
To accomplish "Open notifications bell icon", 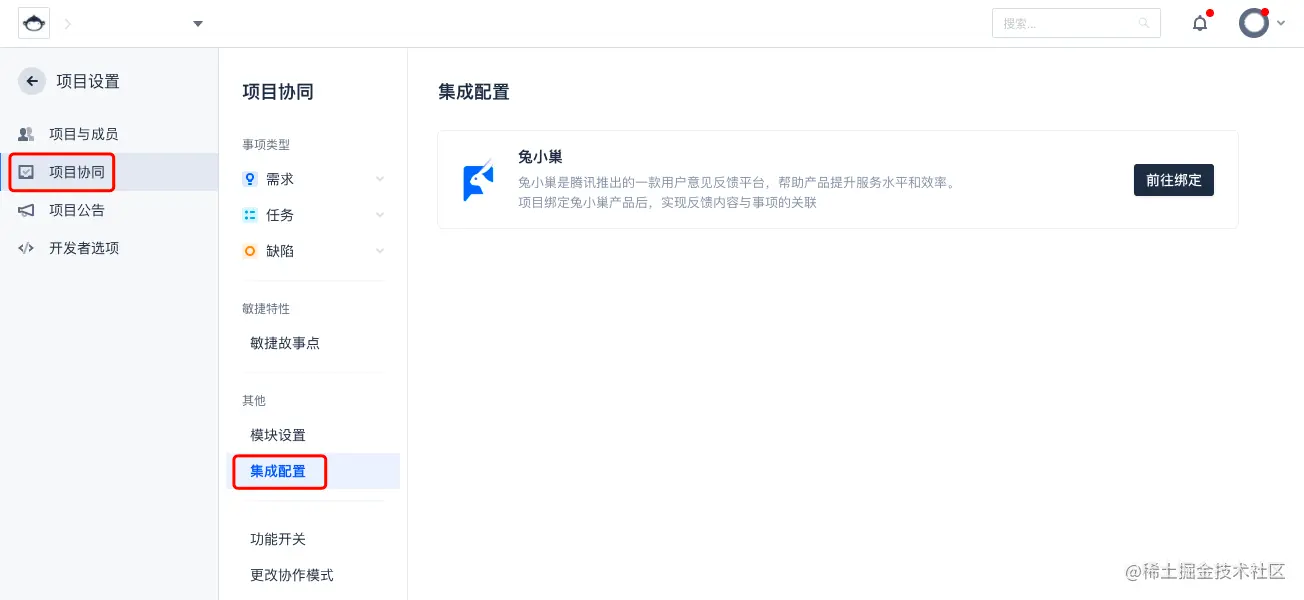I will (x=1200, y=23).
